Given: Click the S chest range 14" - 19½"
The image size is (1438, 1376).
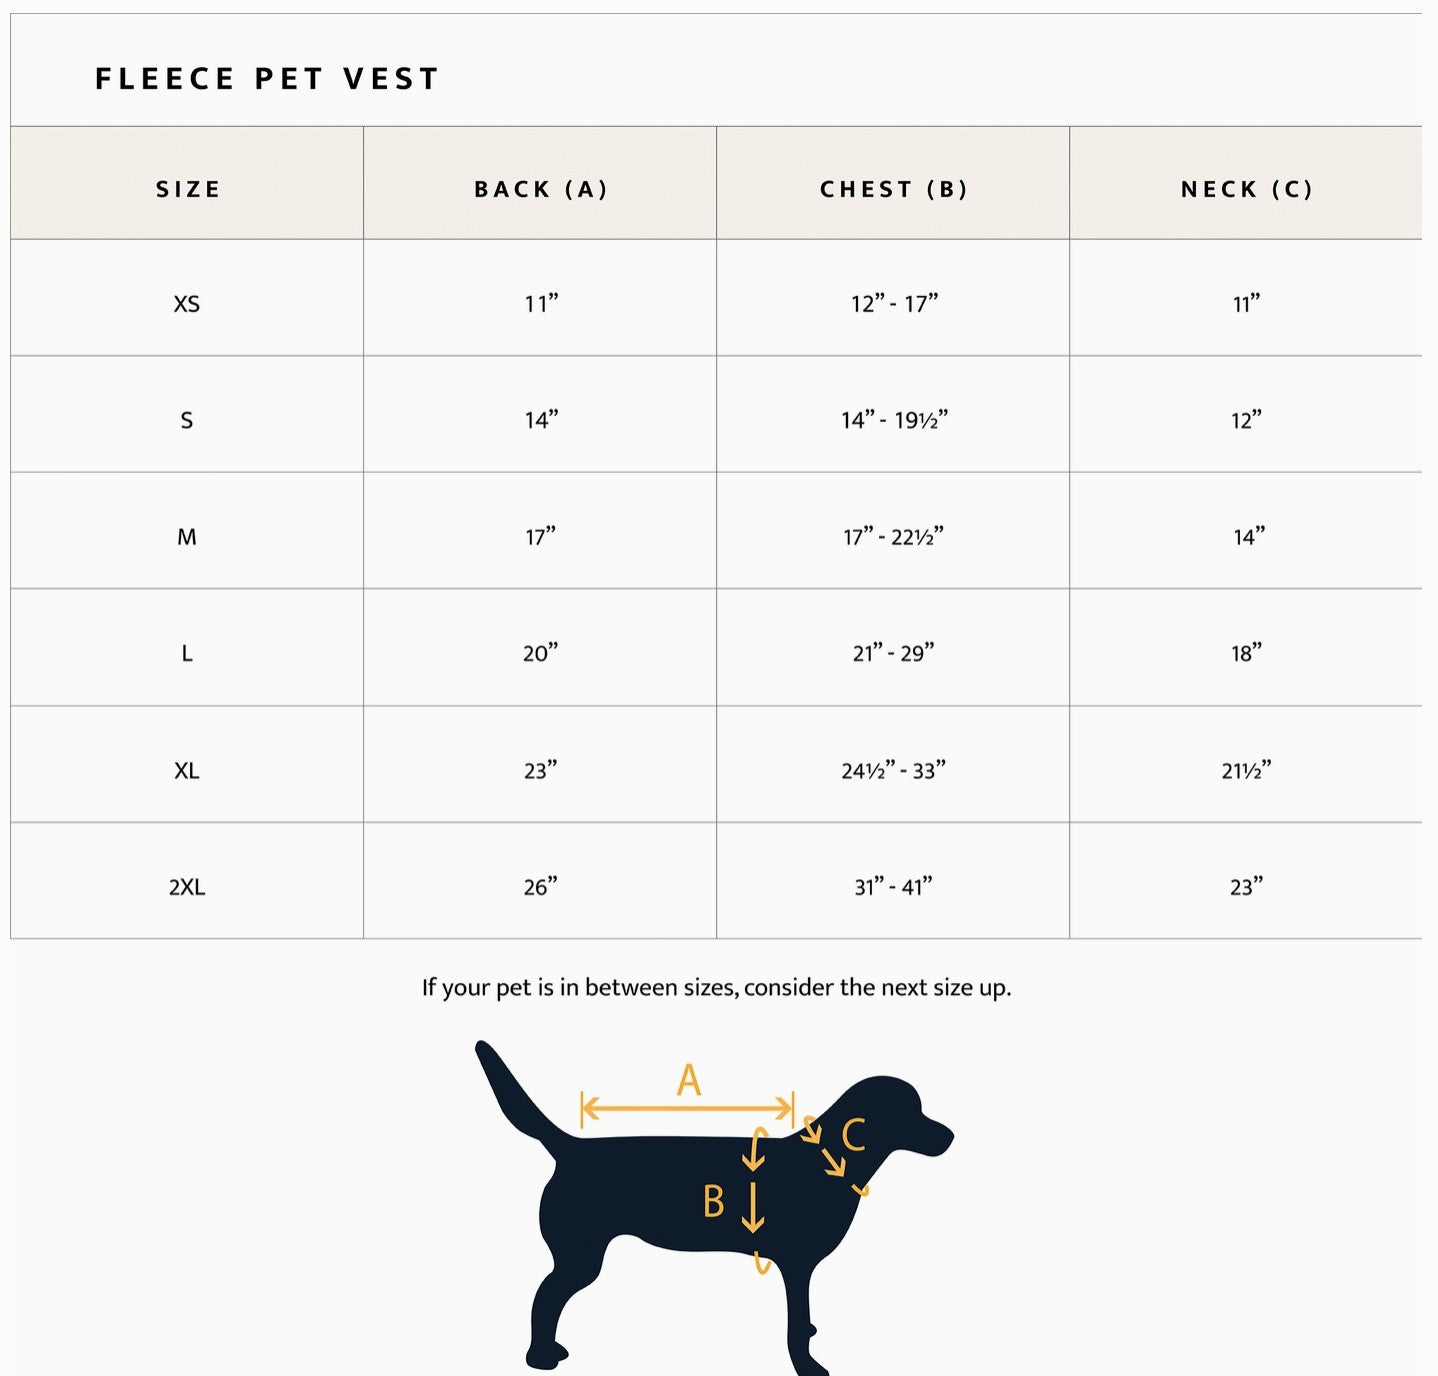Looking at the screenshot, I should tap(893, 420).
